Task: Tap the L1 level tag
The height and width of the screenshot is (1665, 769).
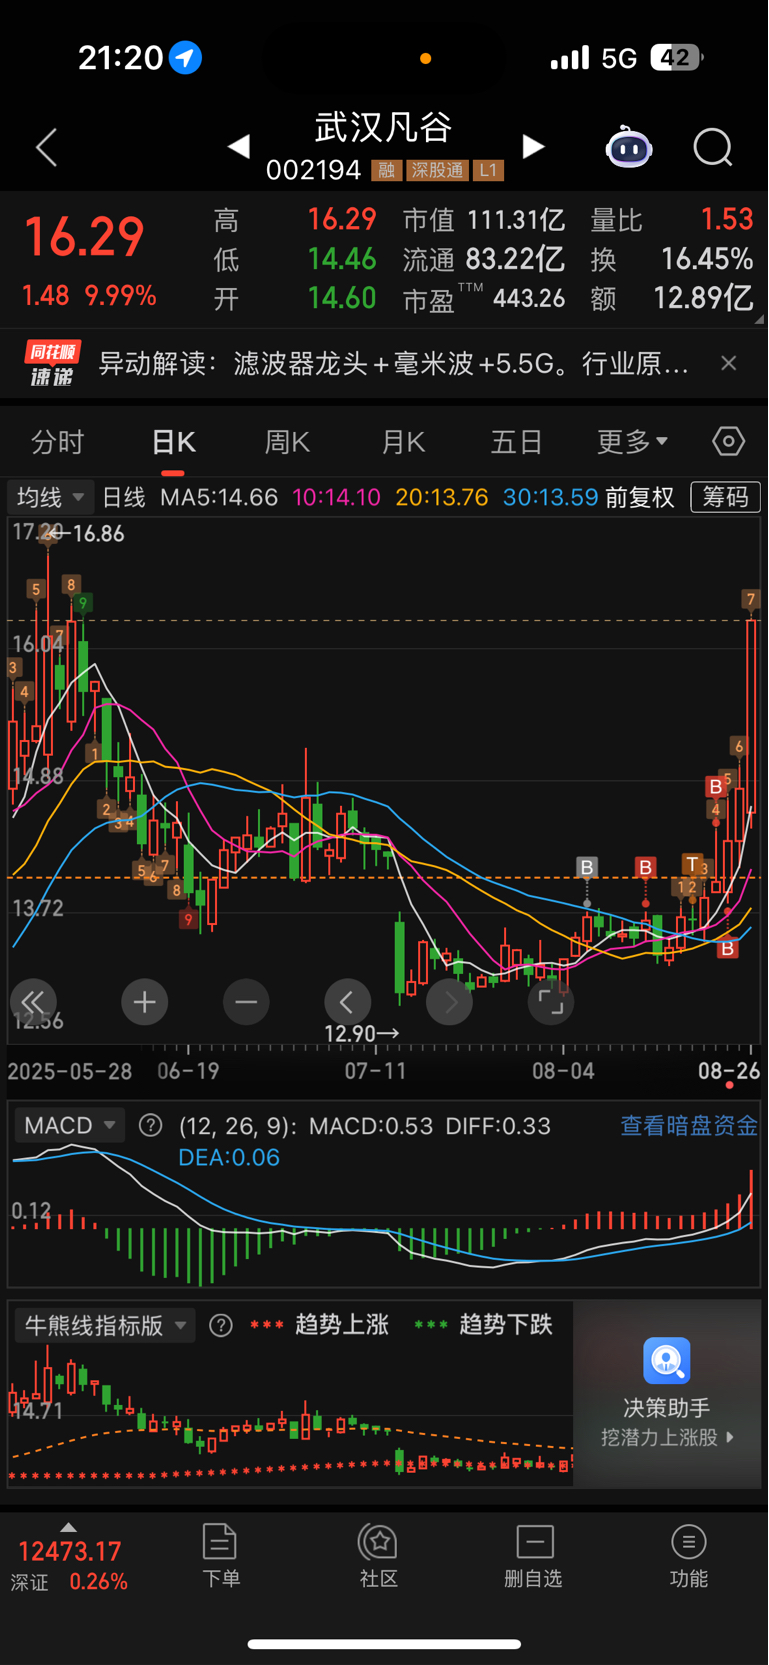Action: tap(488, 171)
